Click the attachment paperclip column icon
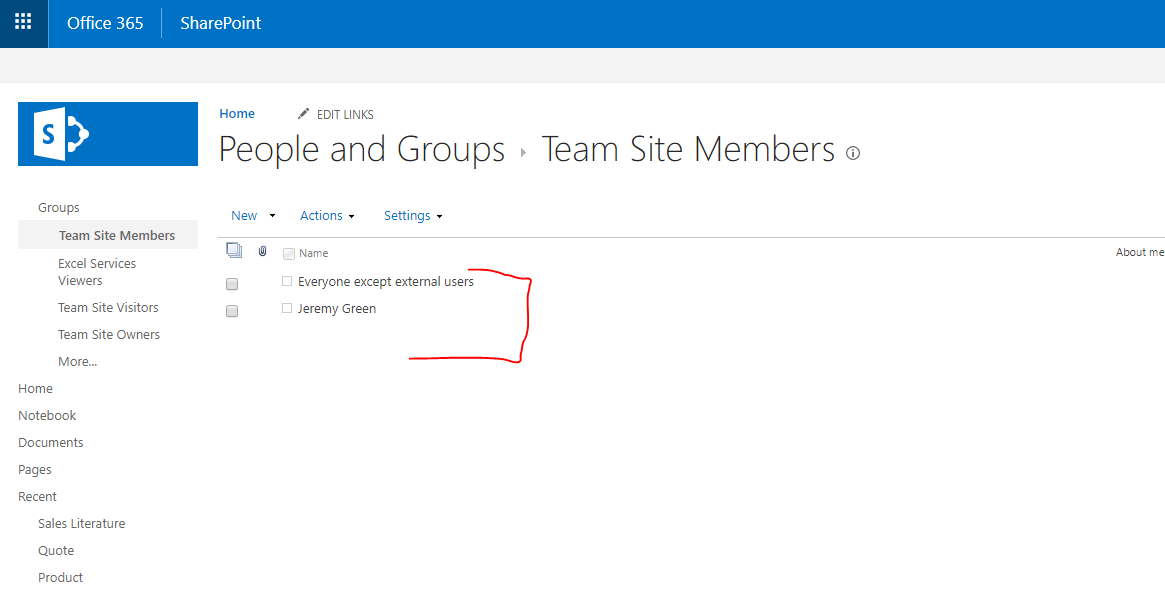The height and width of the screenshot is (597, 1165). point(262,252)
